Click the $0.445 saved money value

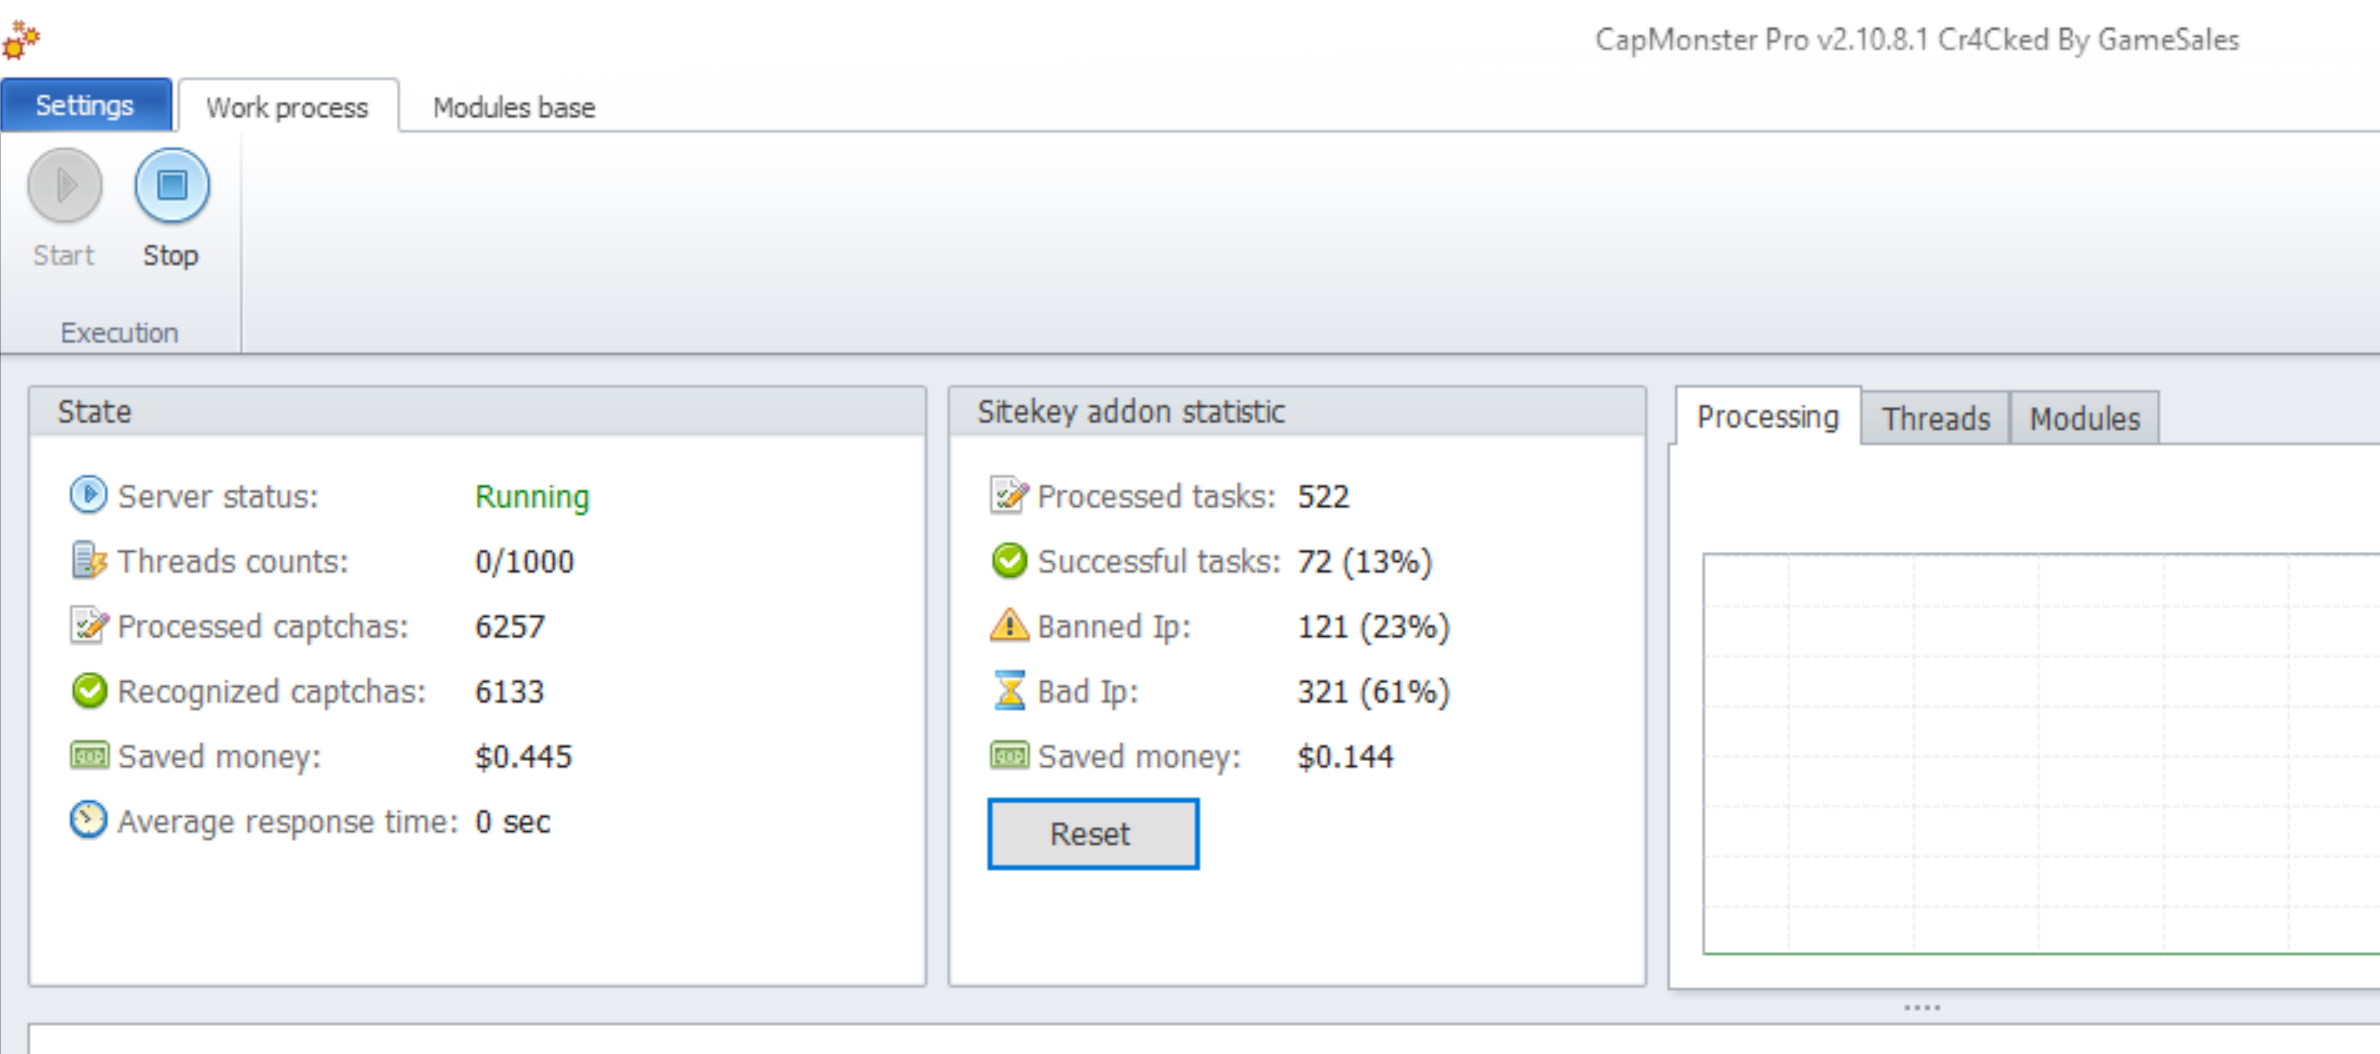(x=523, y=756)
